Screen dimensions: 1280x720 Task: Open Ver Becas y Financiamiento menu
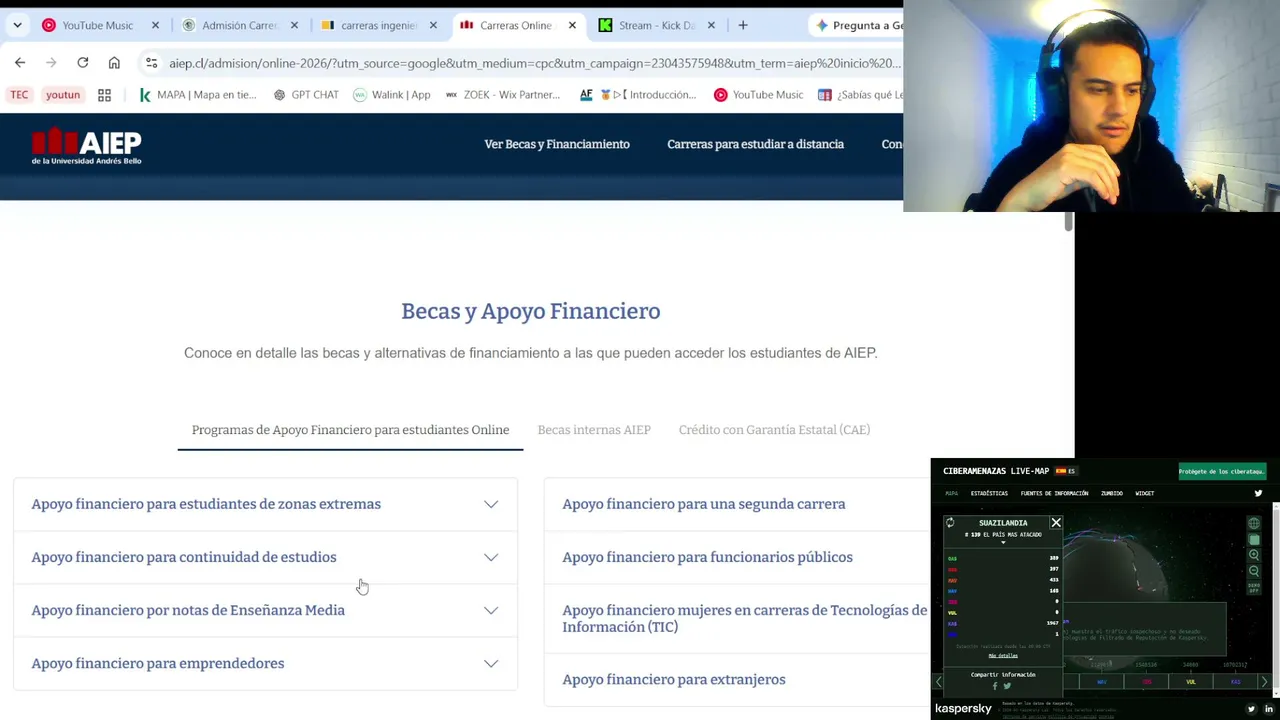[557, 144]
